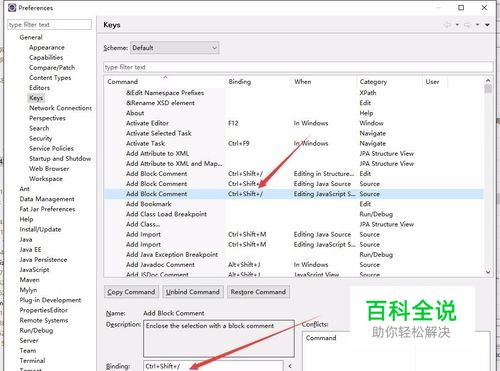This screenshot has width=500, height=371.
Task: Click the table scrollbar up arrow
Action: pos(488,80)
